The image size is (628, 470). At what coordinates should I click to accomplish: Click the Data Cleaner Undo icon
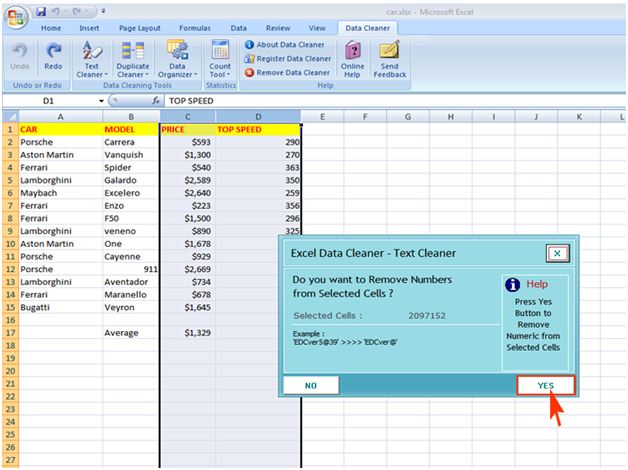20,56
